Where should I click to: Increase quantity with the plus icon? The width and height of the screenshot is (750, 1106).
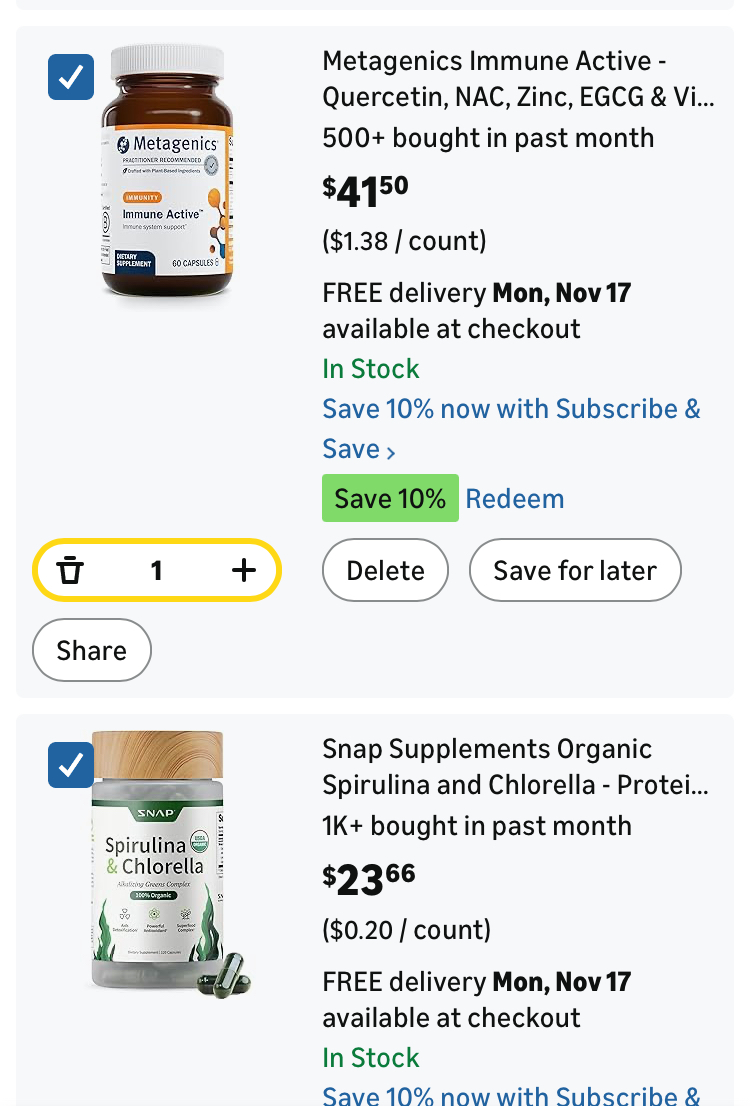pos(244,570)
